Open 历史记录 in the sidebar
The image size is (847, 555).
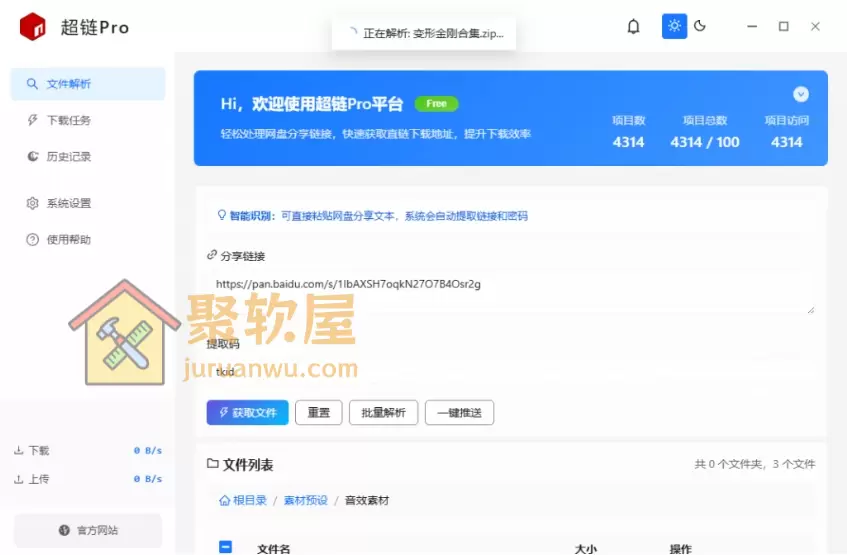[88, 156]
